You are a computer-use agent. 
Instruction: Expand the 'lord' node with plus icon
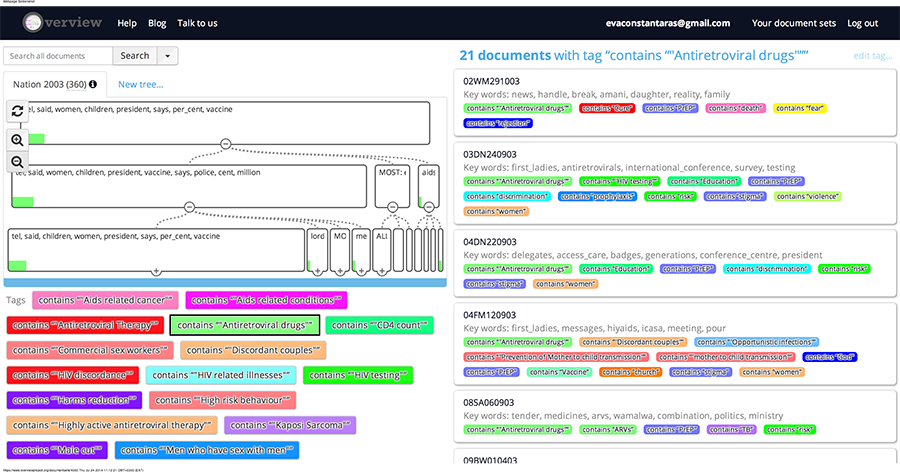coord(317,271)
